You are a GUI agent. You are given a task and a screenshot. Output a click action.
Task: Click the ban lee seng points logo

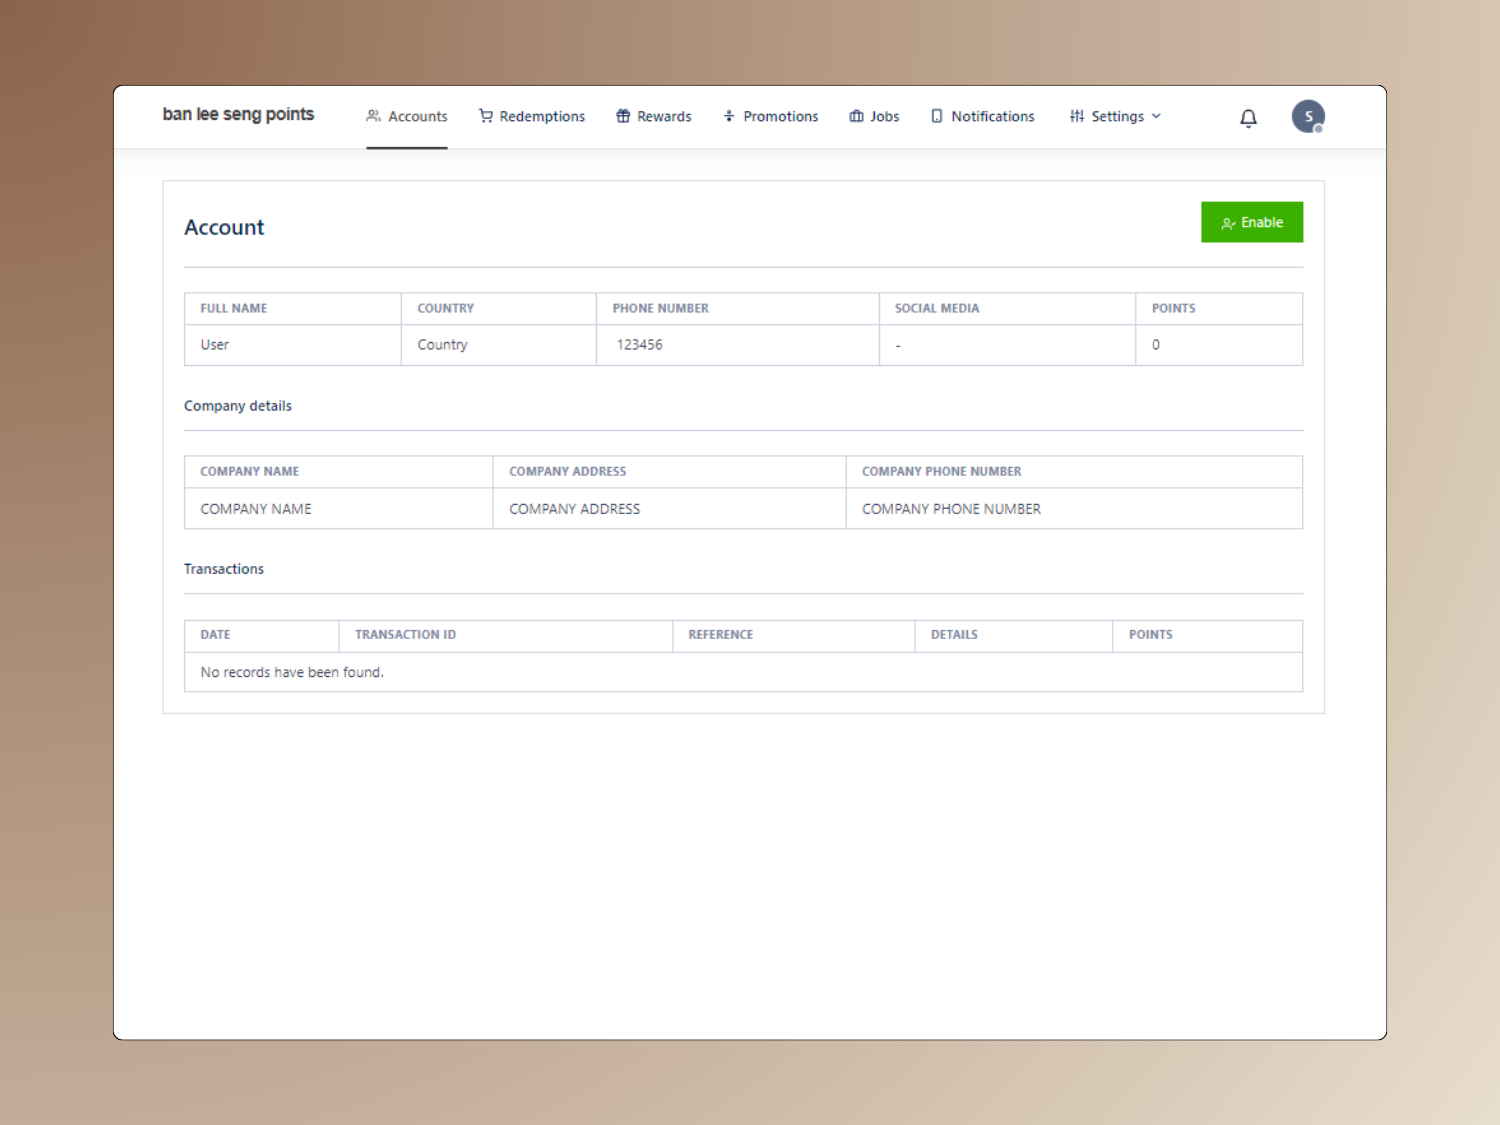[238, 115]
